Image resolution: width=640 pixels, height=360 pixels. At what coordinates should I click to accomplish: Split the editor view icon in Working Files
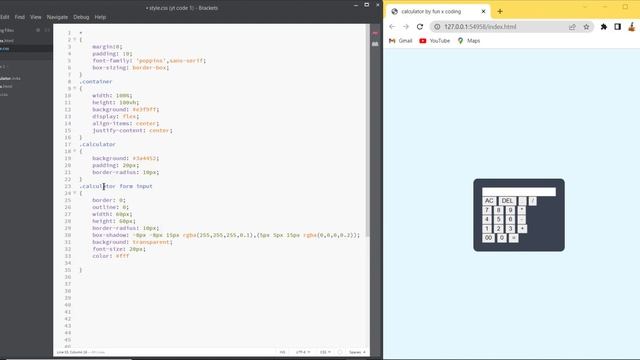point(47,30)
